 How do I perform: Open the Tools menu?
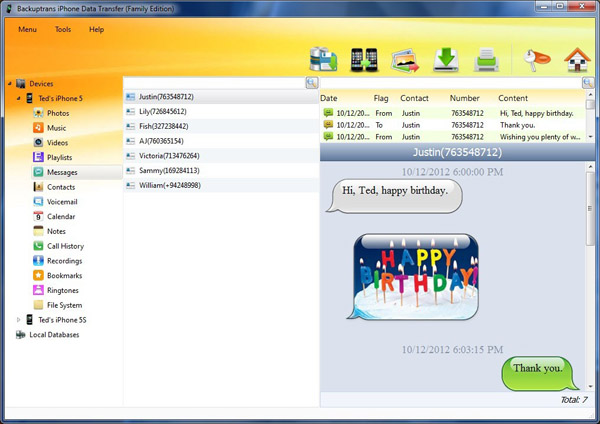click(63, 29)
